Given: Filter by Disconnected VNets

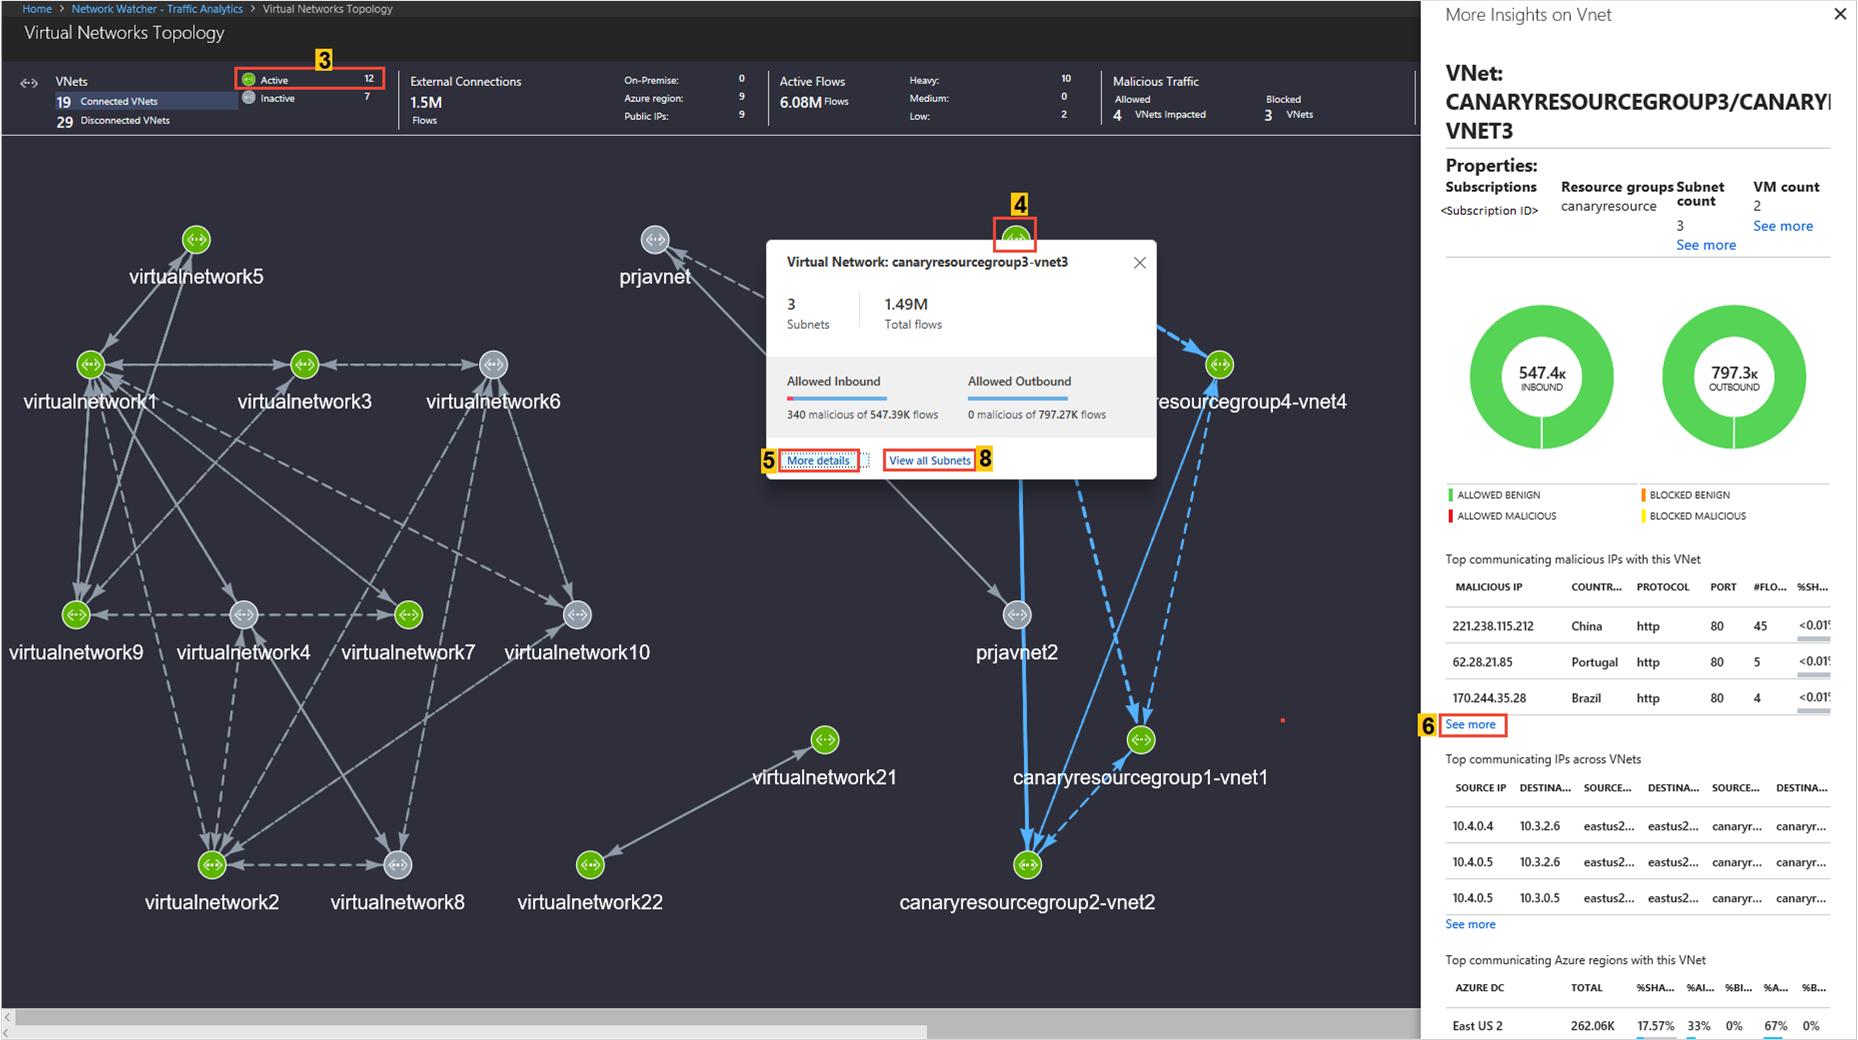Looking at the screenshot, I should 113,121.
